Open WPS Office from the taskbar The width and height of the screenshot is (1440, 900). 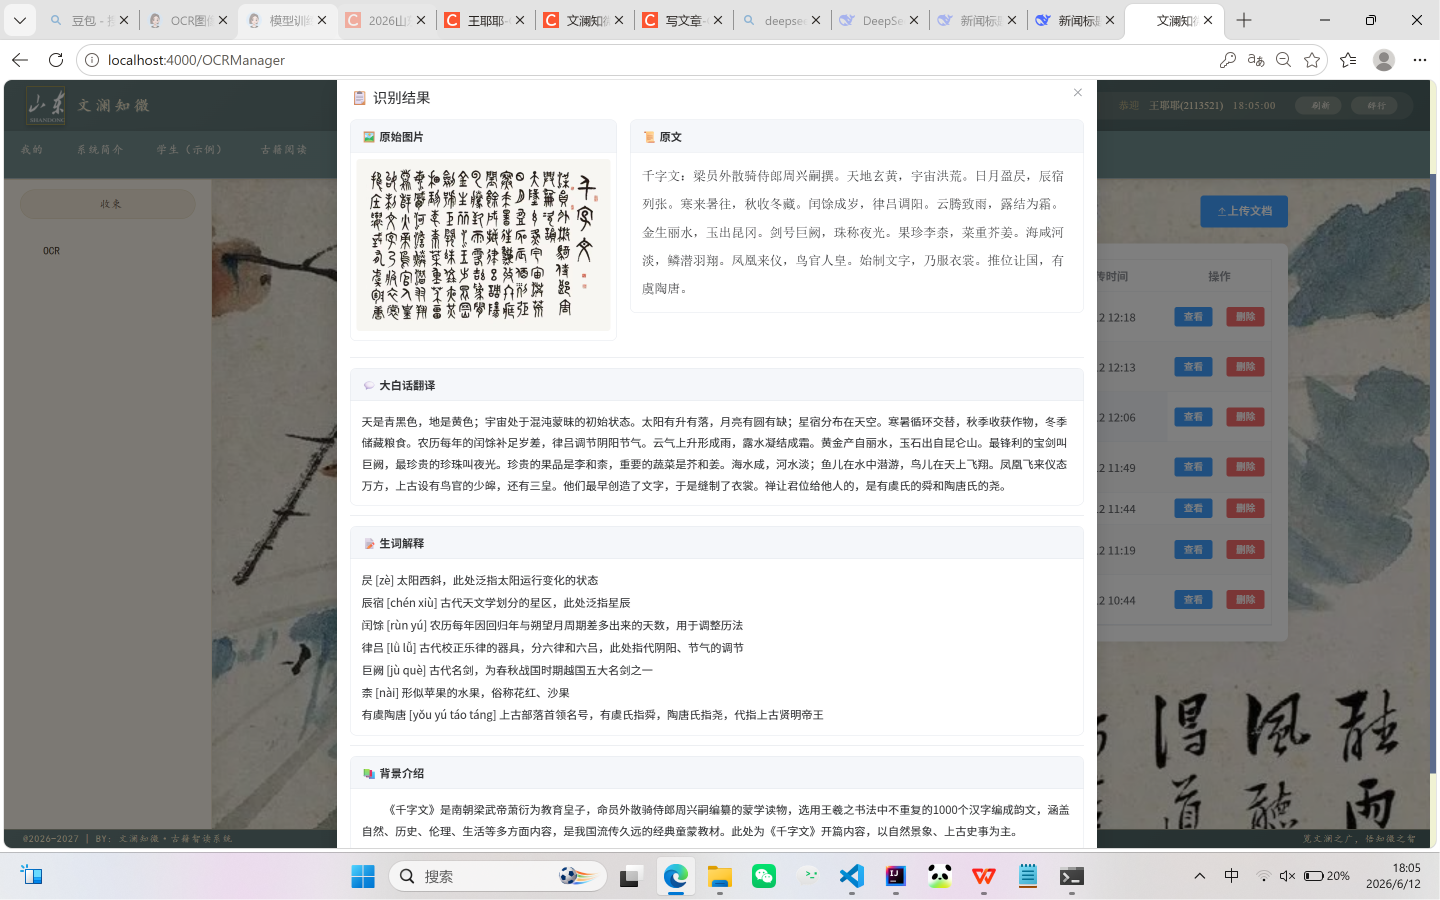click(x=984, y=876)
